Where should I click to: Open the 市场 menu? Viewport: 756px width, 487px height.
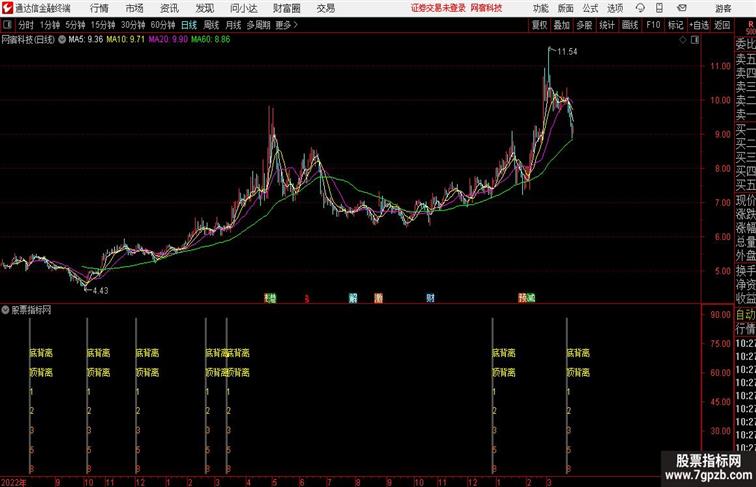click(x=135, y=8)
